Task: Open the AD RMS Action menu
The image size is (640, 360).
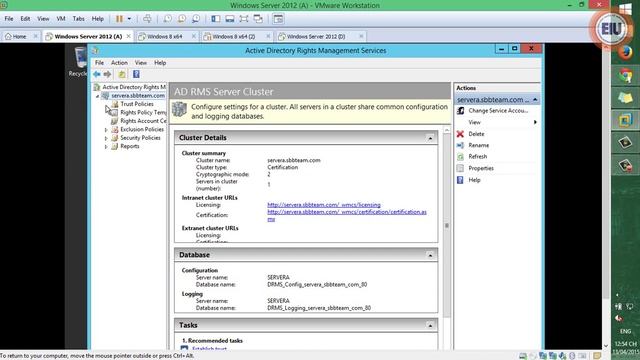Action: [119, 63]
